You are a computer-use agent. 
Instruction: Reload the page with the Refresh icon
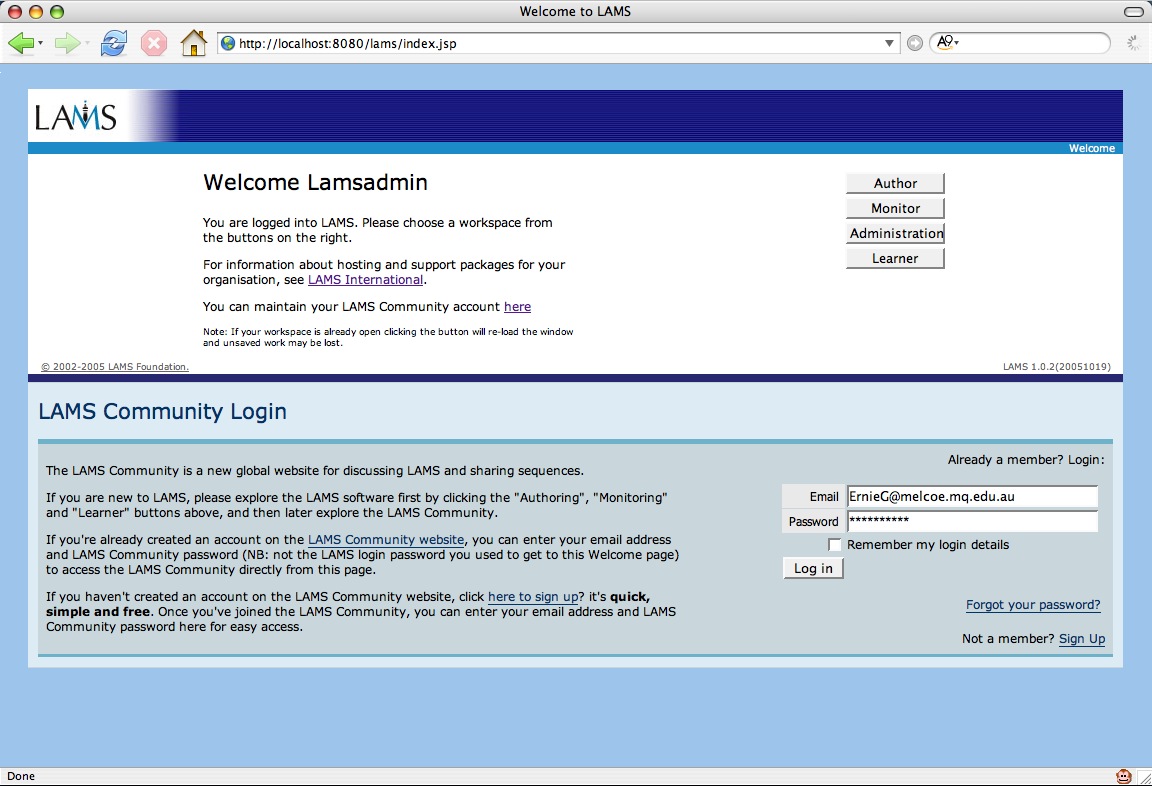(114, 44)
